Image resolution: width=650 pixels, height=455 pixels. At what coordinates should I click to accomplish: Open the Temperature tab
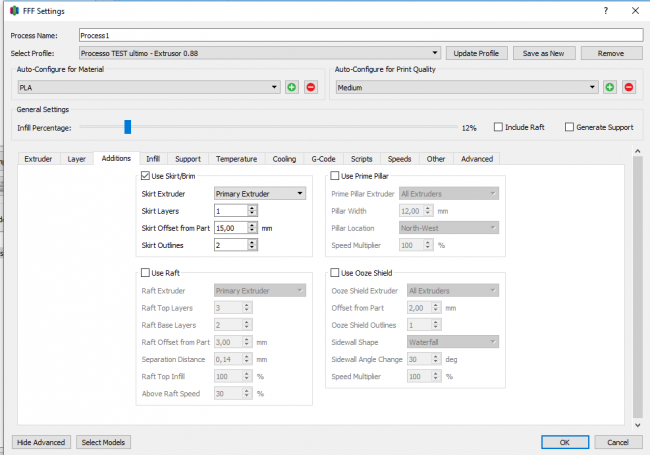[x=236, y=158]
